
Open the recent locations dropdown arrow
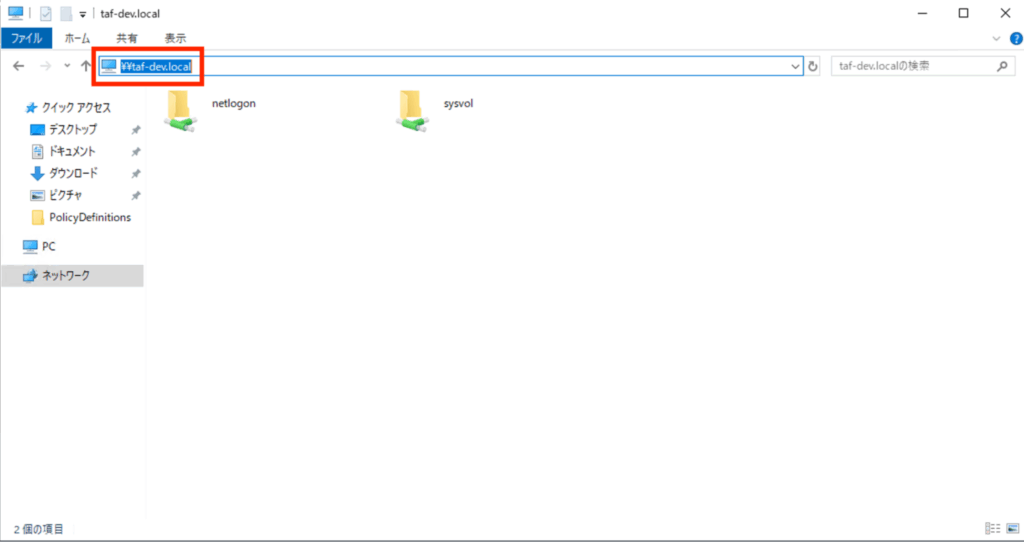67,66
